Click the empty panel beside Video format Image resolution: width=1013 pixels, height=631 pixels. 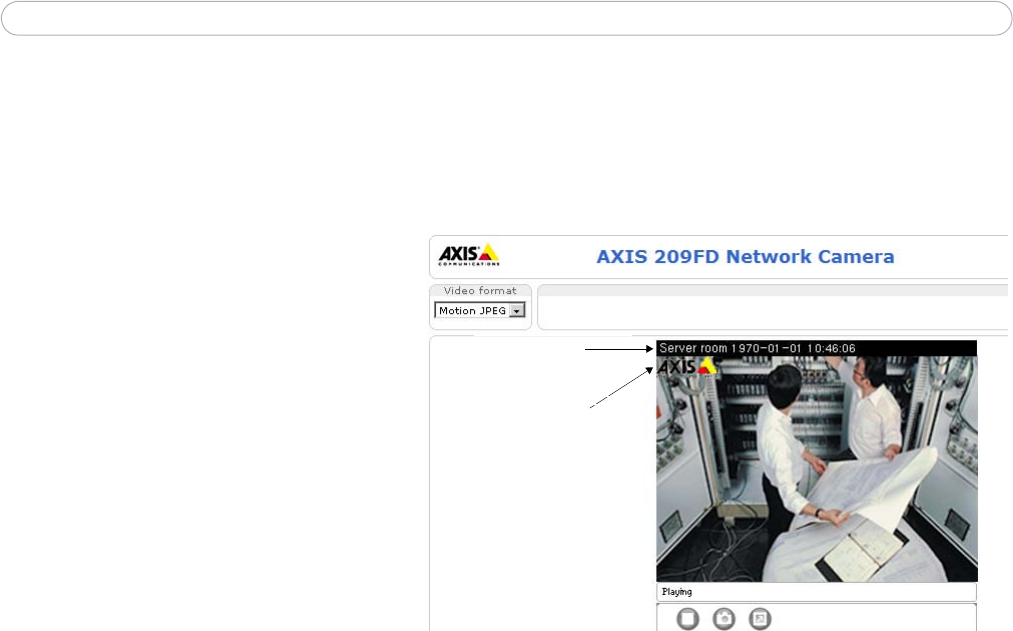[772, 312]
